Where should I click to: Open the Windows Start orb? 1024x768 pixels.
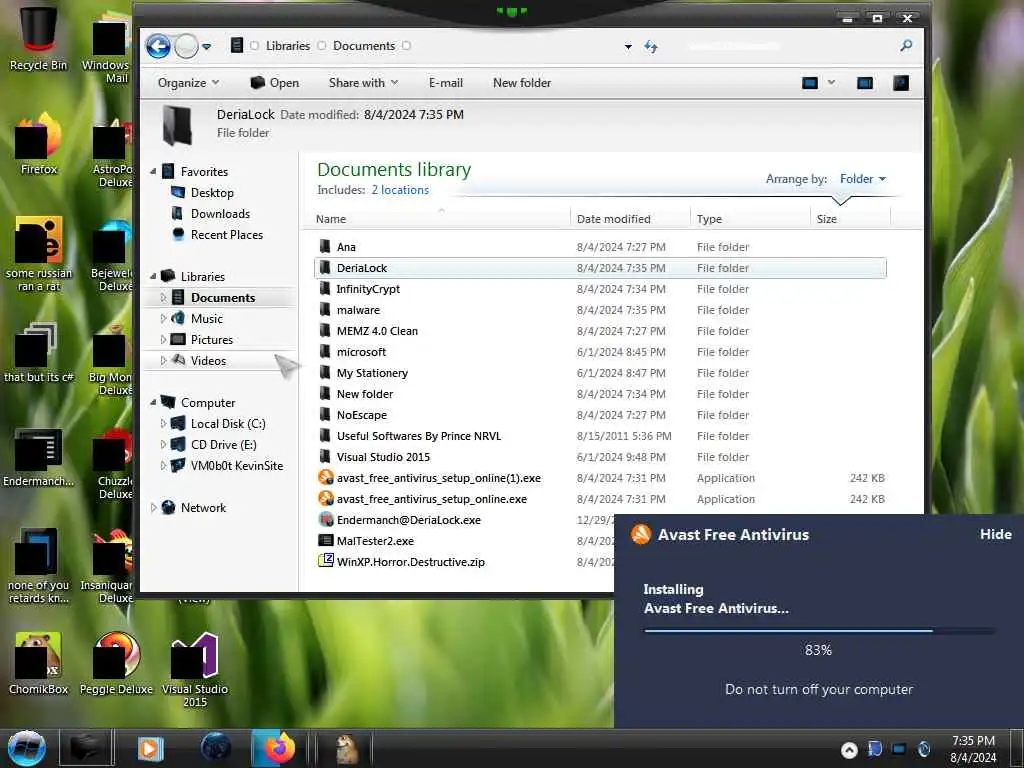pos(27,748)
